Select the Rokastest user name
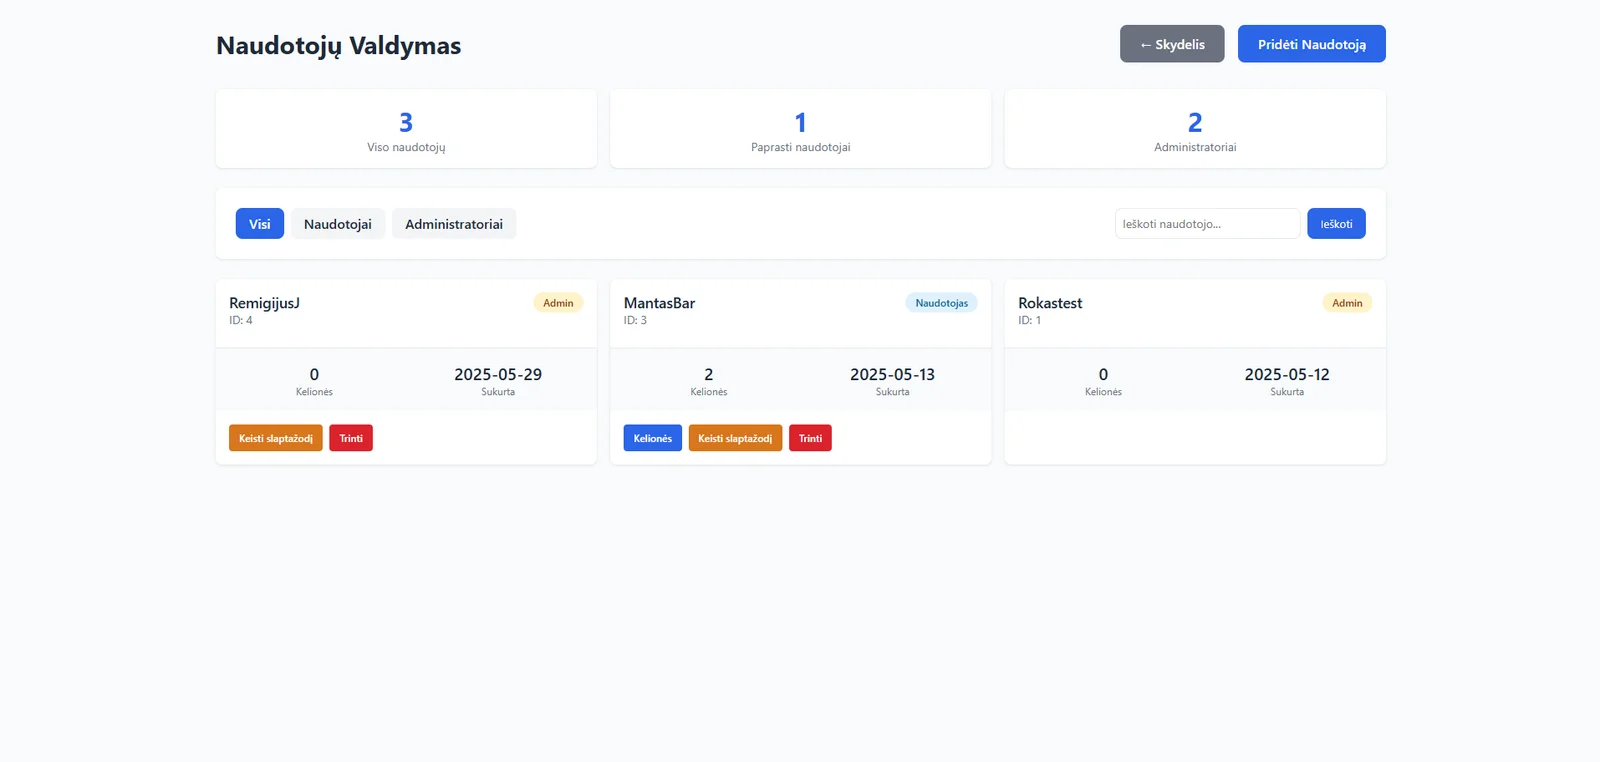 pos(1050,303)
